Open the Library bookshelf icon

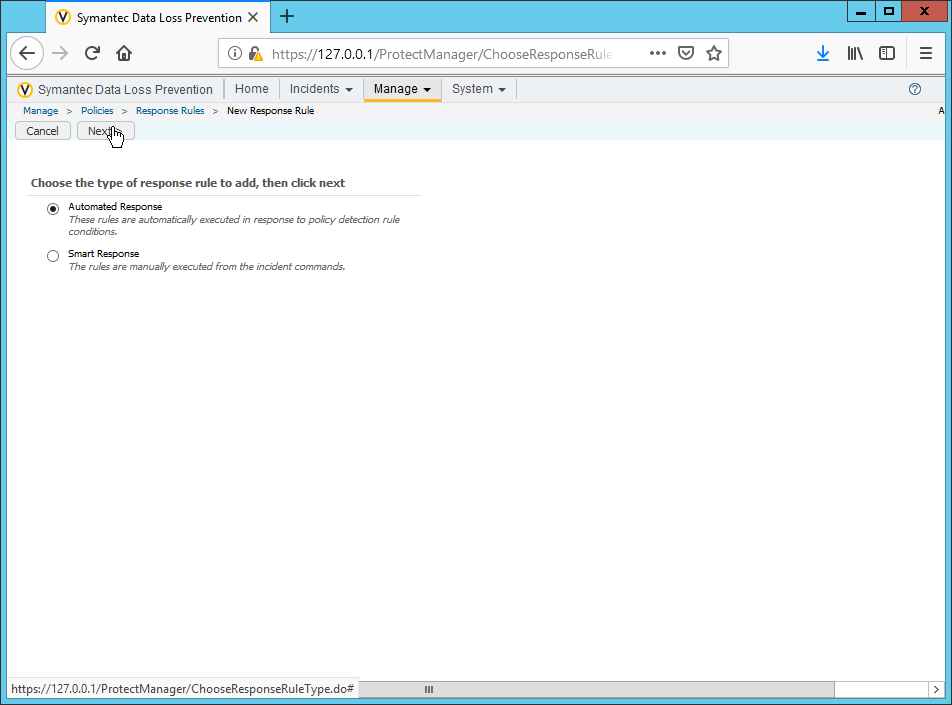coord(855,53)
